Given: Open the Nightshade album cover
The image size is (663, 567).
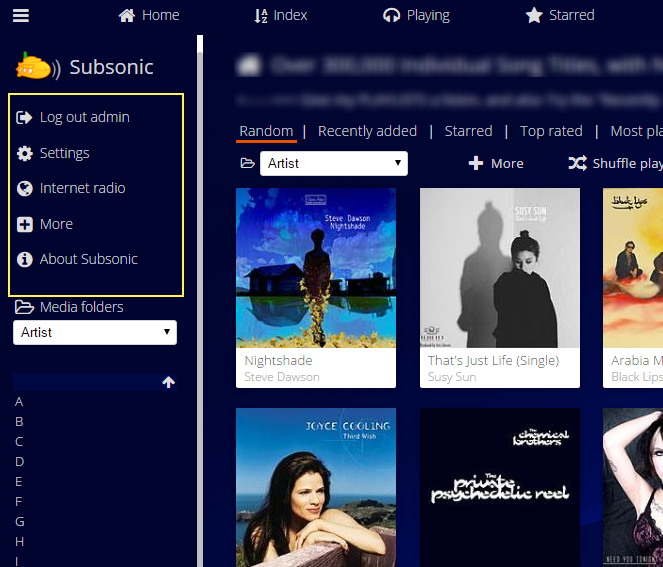Looking at the screenshot, I should [x=316, y=267].
